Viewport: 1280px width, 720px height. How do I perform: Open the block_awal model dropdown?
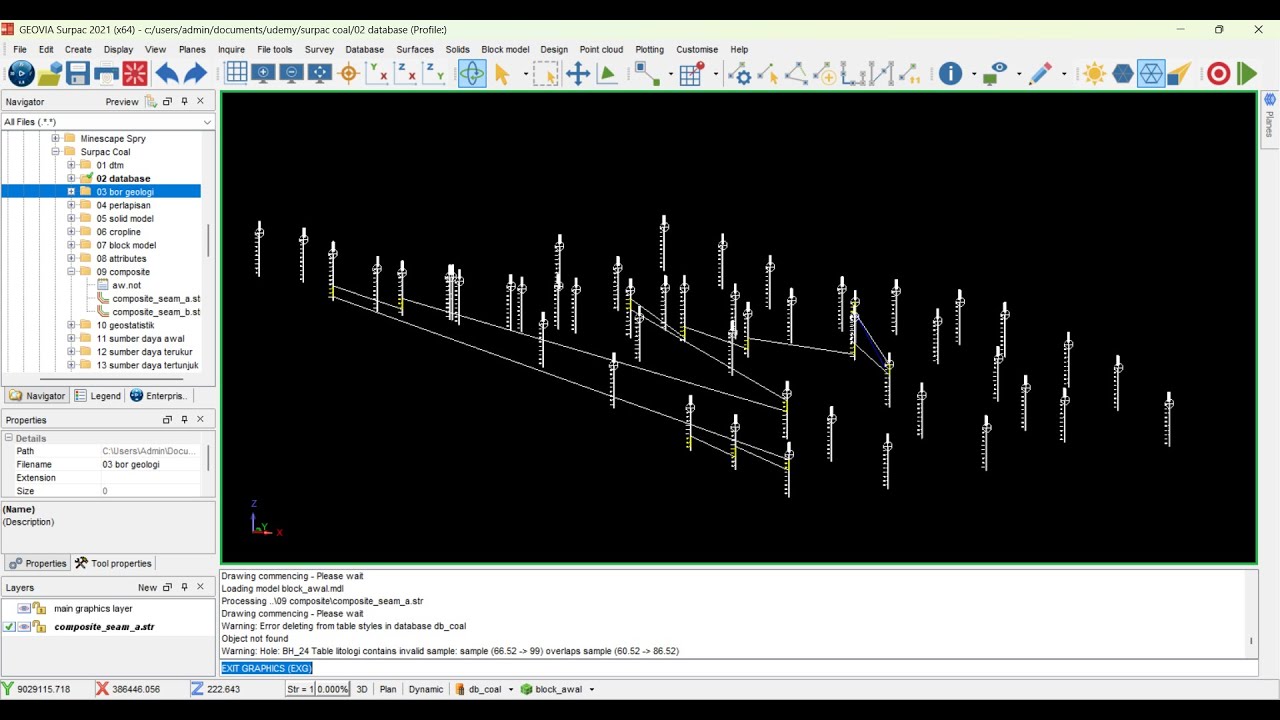tap(591, 689)
